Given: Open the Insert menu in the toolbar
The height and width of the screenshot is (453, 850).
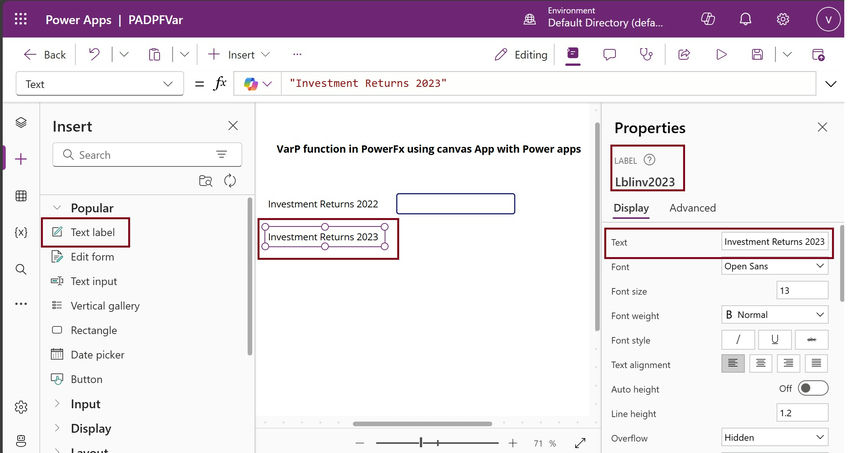Looking at the screenshot, I should tap(239, 55).
